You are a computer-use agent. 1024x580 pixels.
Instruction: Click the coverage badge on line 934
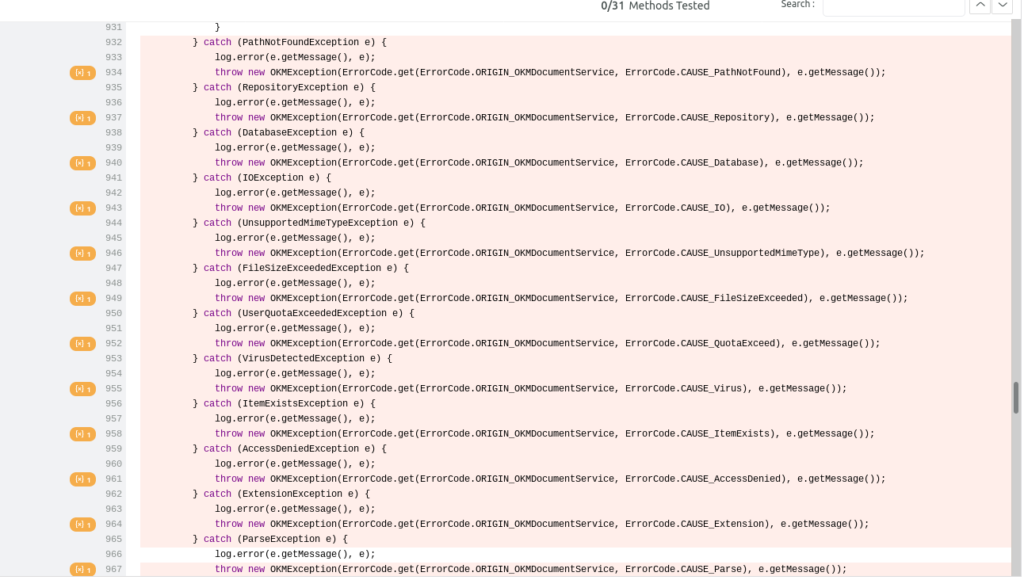click(81, 72)
